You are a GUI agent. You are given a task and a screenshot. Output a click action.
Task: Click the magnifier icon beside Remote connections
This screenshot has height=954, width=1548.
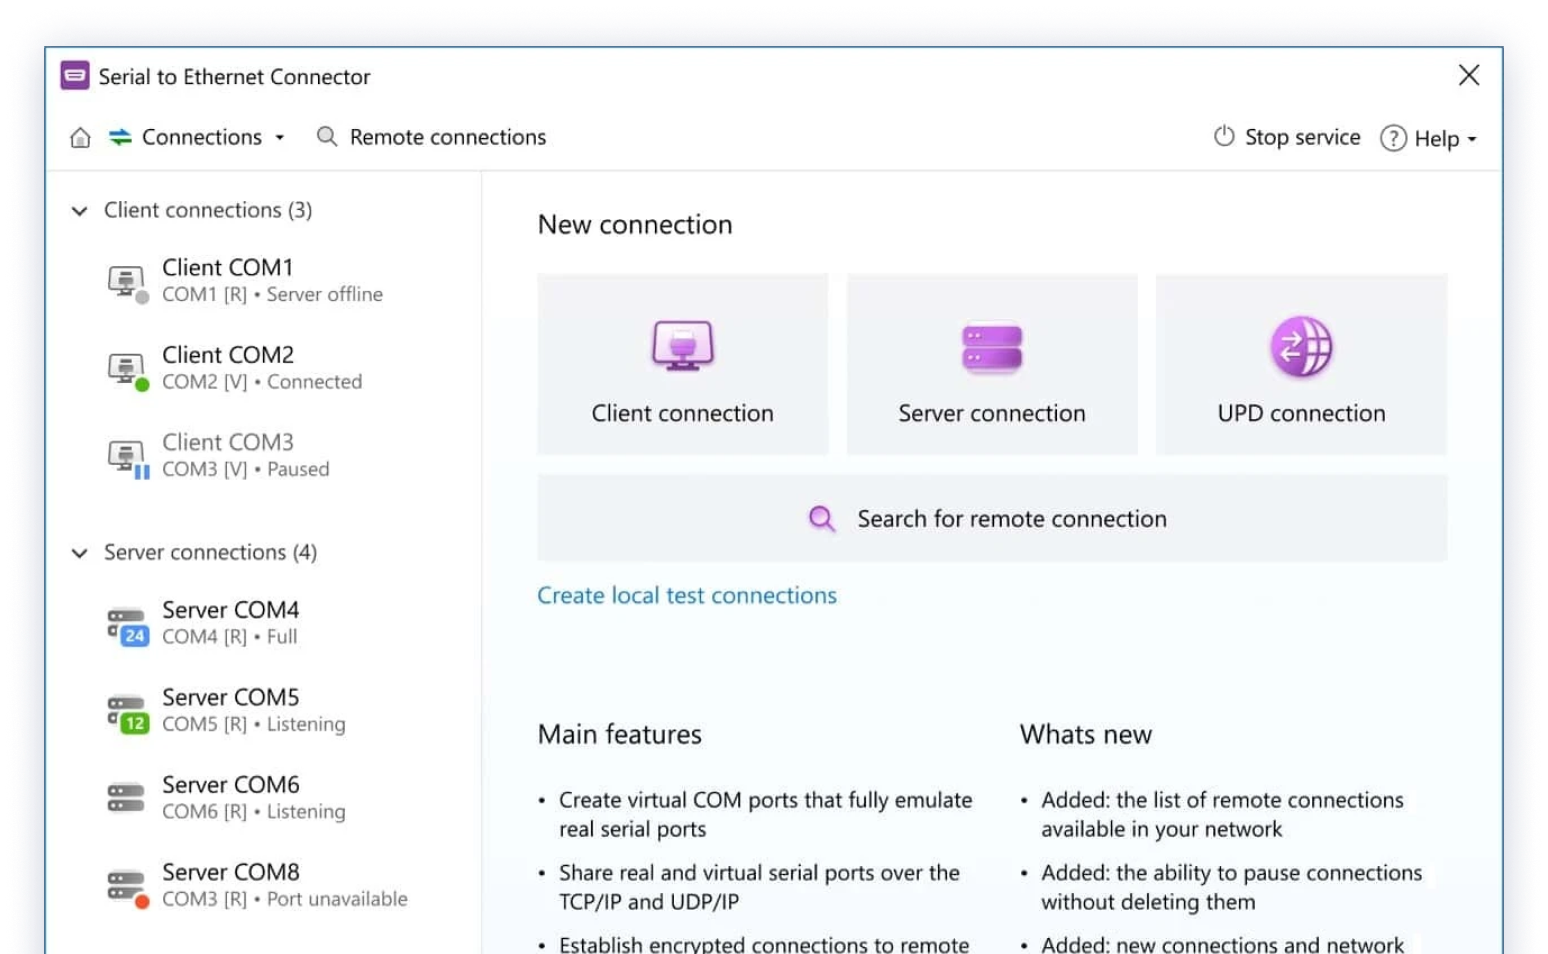pos(327,137)
